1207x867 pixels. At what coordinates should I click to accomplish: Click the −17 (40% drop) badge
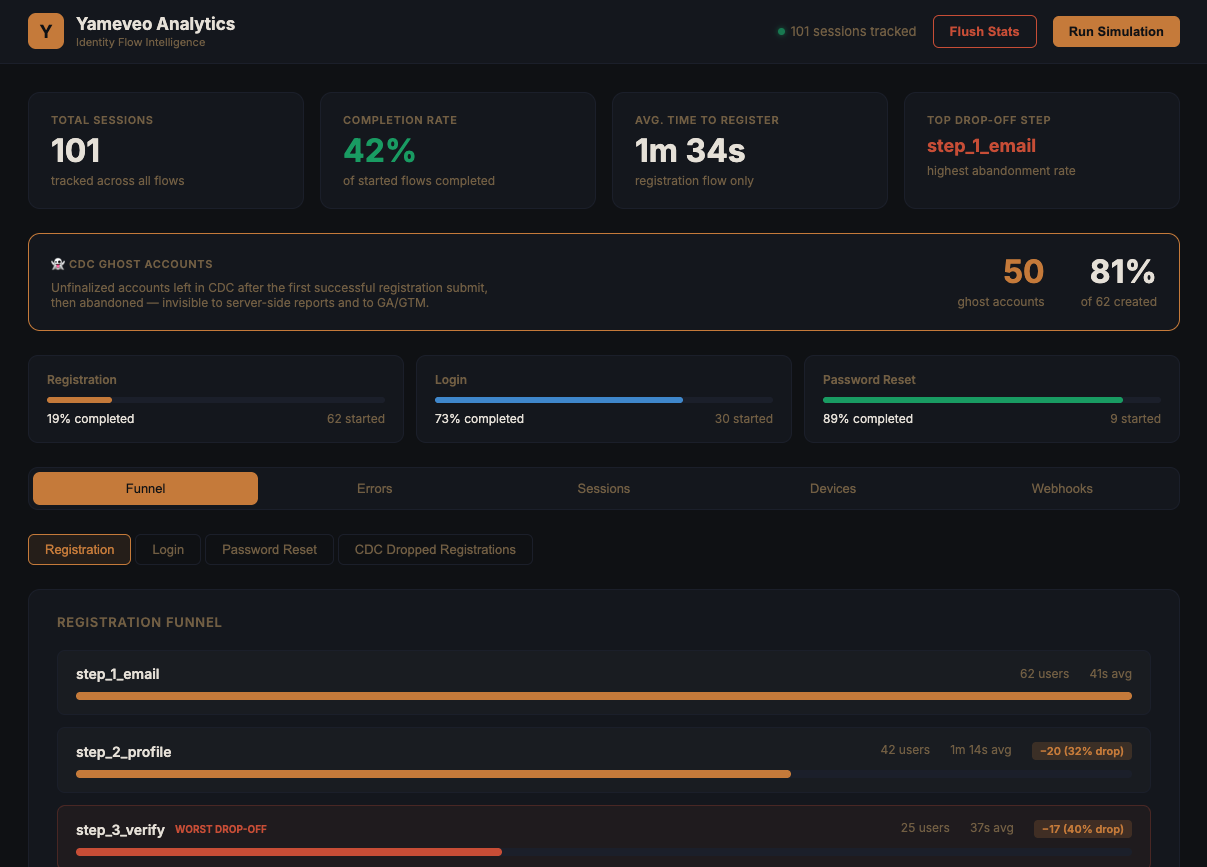[1083, 828]
